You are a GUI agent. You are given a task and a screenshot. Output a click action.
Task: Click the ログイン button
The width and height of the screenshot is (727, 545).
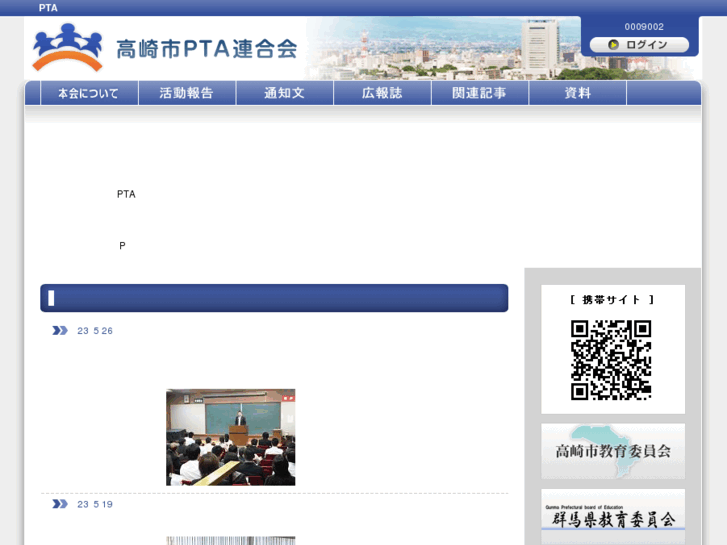pos(639,45)
